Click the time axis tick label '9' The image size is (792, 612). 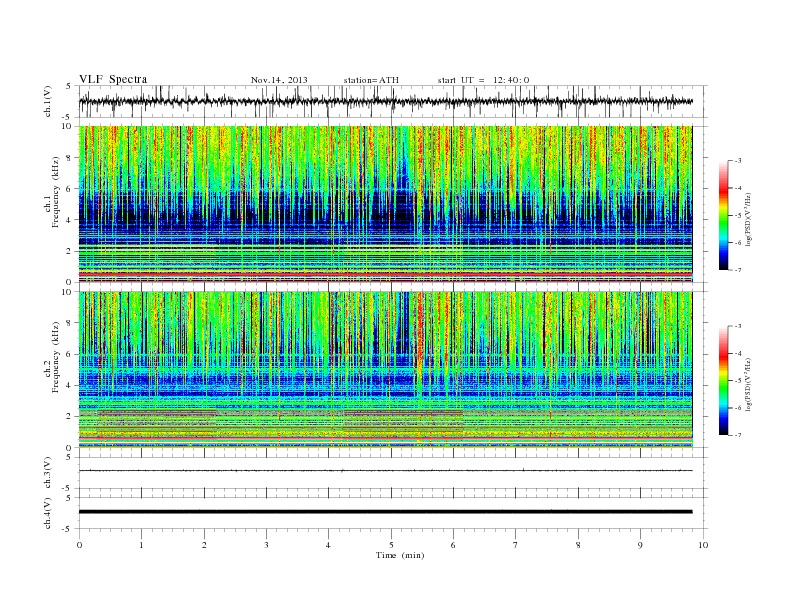pos(640,545)
